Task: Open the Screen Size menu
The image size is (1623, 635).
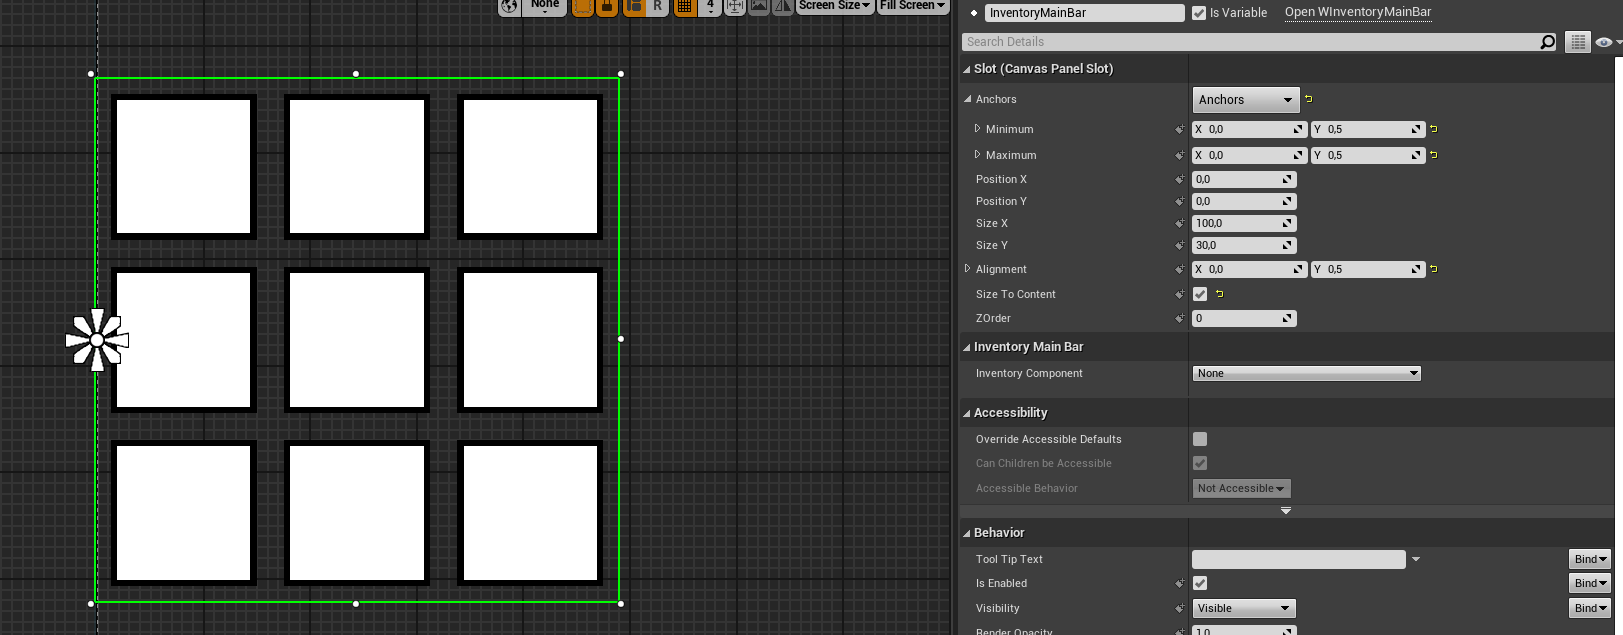Action: (834, 6)
